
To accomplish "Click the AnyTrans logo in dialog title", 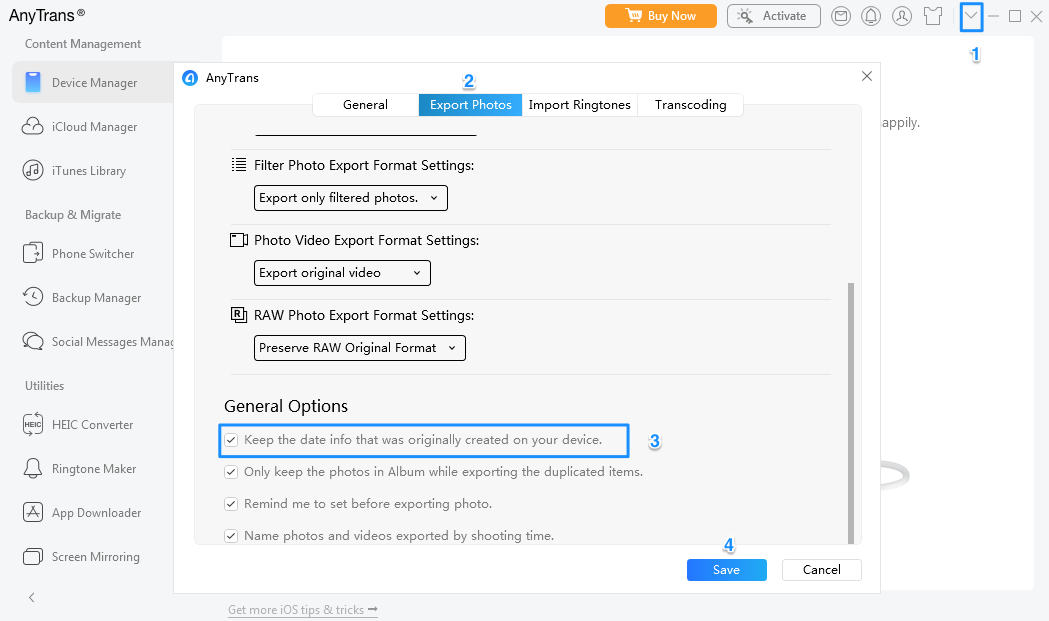I will 190,78.
